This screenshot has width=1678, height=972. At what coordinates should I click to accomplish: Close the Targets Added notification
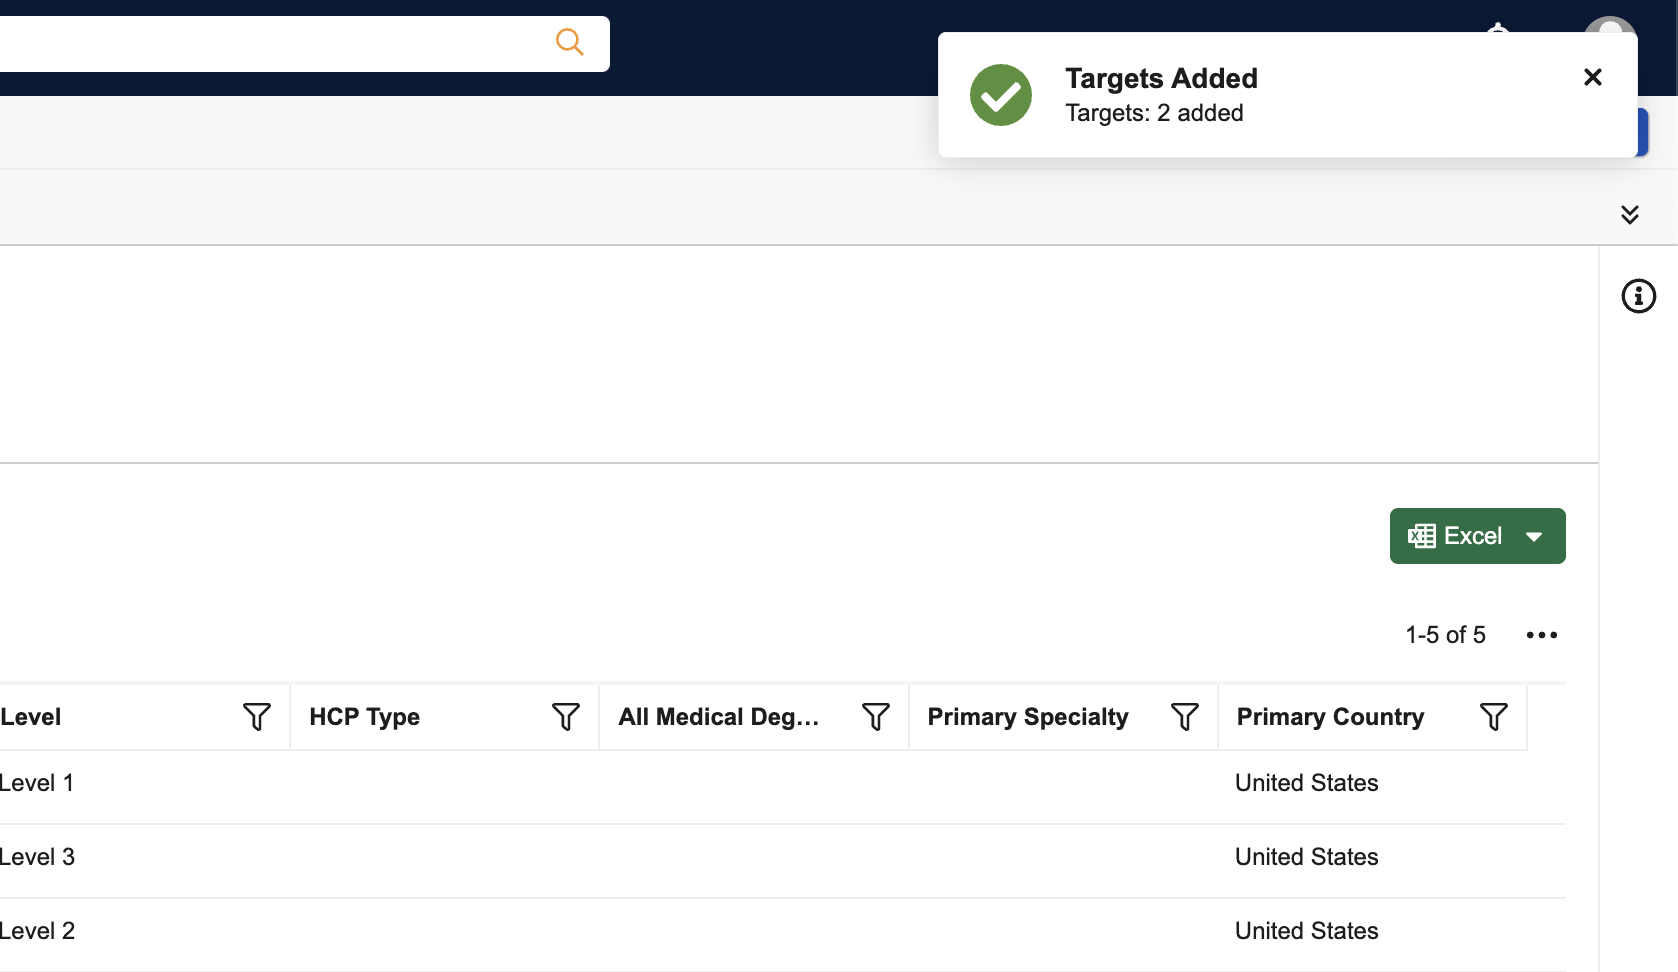pyautogui.click(x=1592, y=77)
